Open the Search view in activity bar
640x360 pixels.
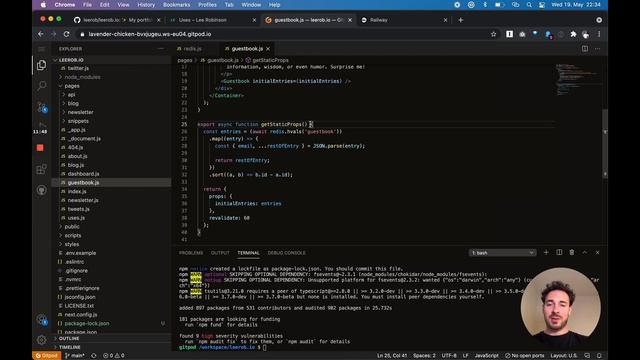(x=41, y=85)
